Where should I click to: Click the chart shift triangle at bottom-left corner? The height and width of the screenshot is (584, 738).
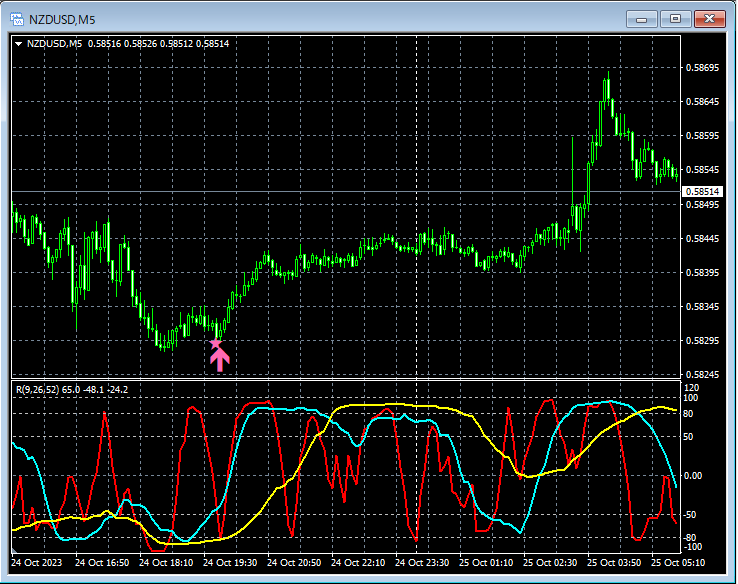coord(14,550)
